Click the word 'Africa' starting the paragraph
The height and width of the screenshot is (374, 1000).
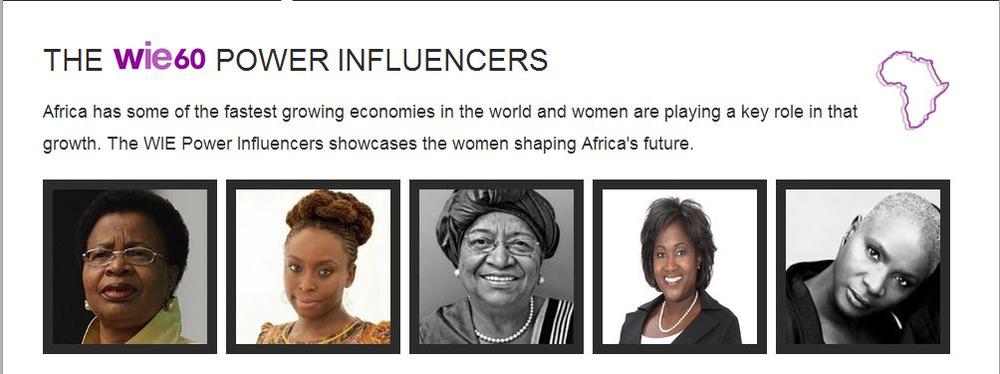(x=66, y=112)
